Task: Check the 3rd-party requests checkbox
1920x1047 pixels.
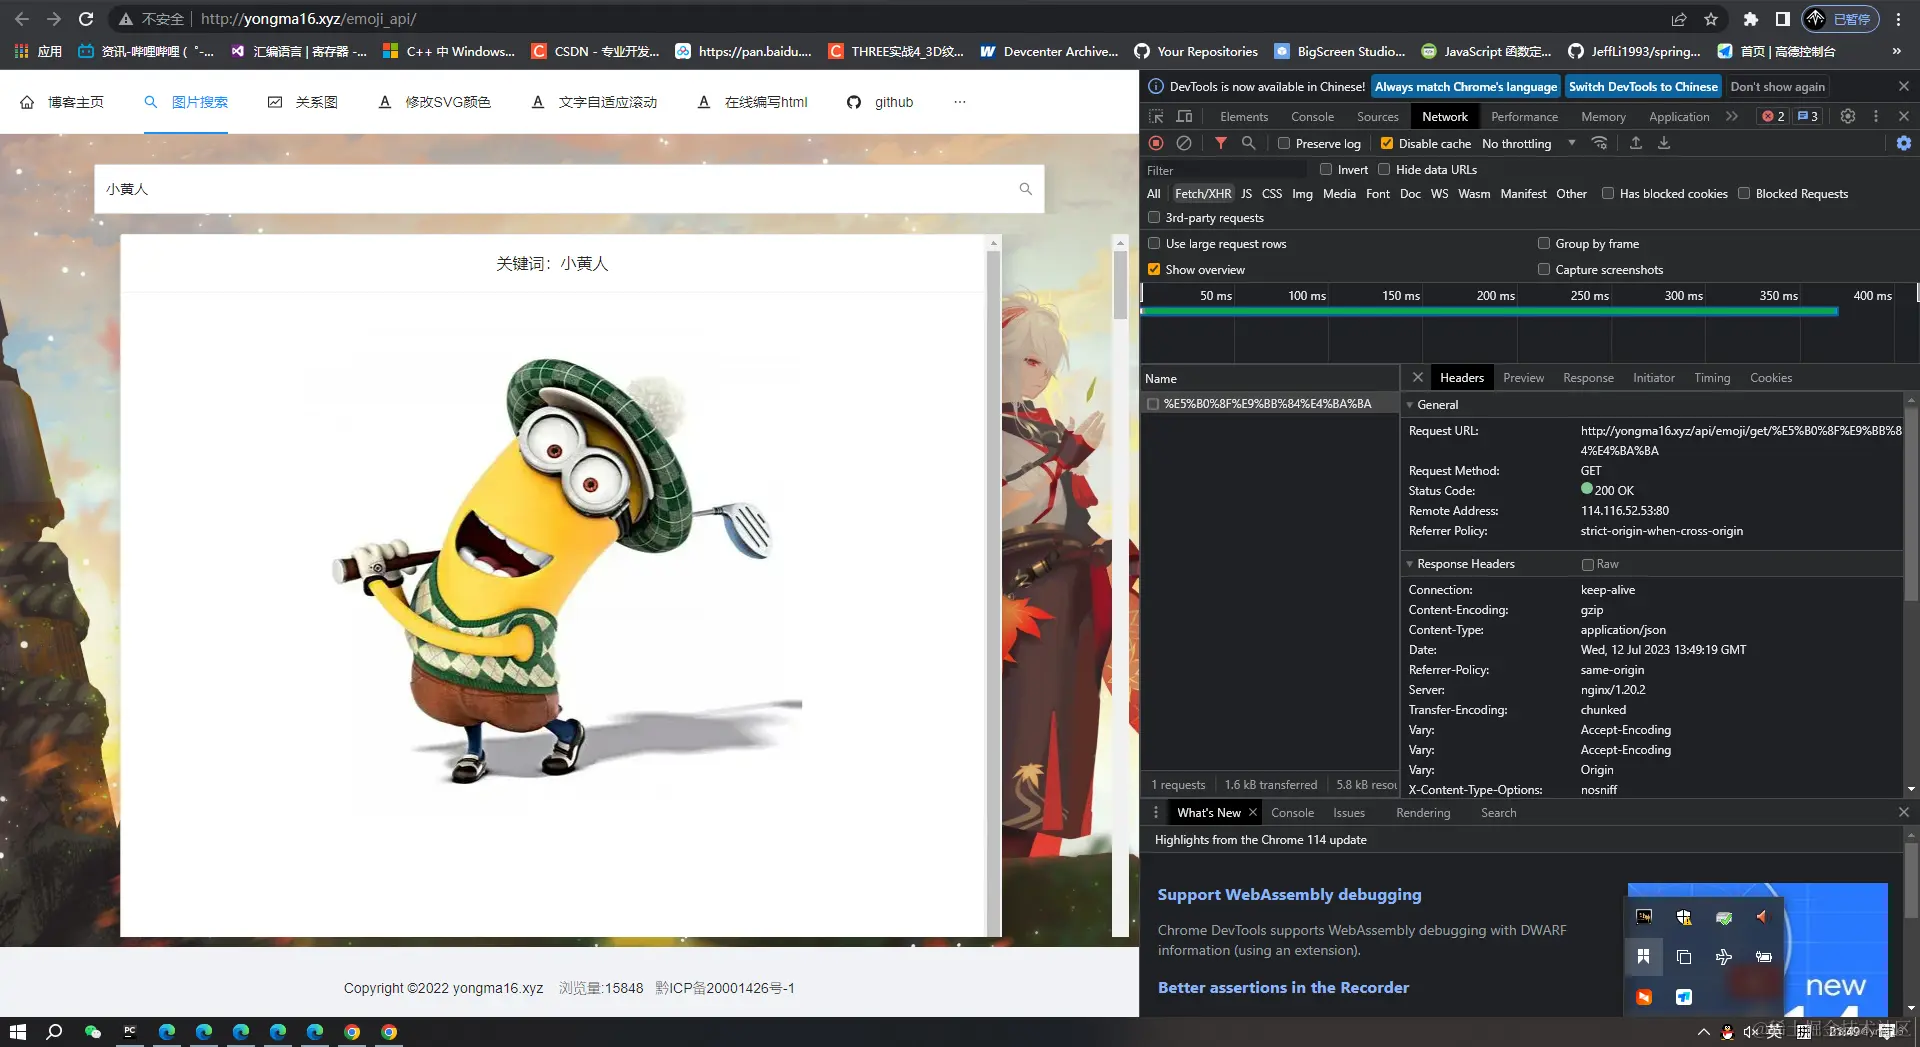Action: (1154, 218)
